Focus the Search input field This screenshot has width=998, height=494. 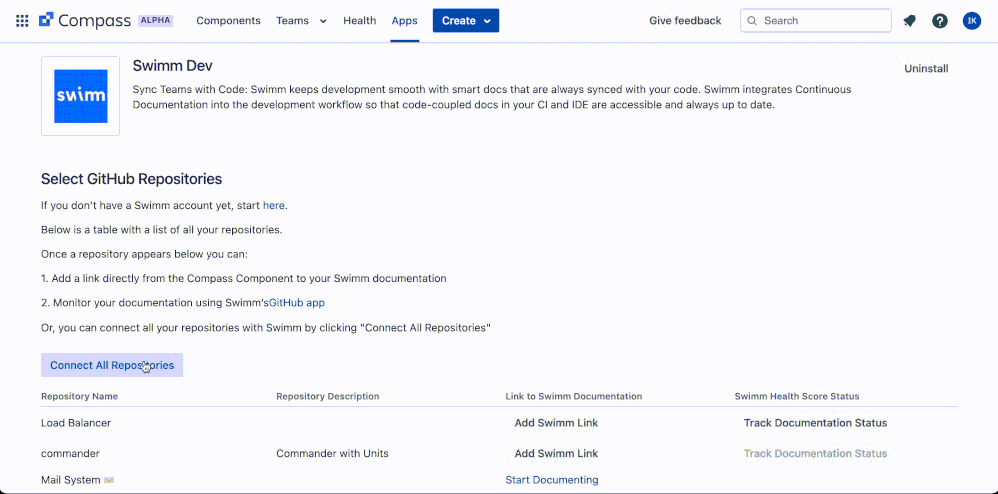(815, 20)
